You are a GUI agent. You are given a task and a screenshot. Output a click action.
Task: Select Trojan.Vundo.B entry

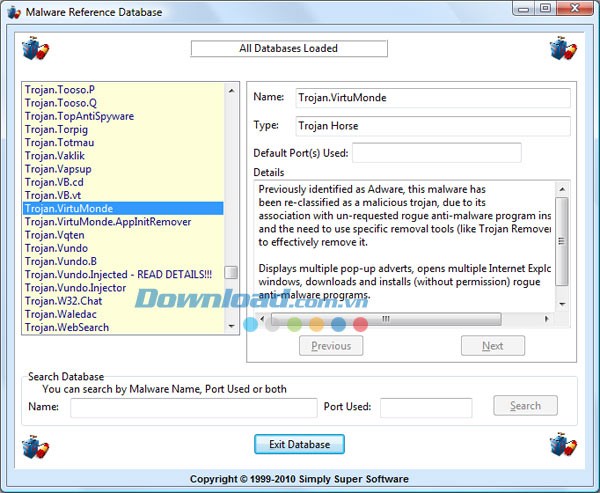click(x=123, y=261)
